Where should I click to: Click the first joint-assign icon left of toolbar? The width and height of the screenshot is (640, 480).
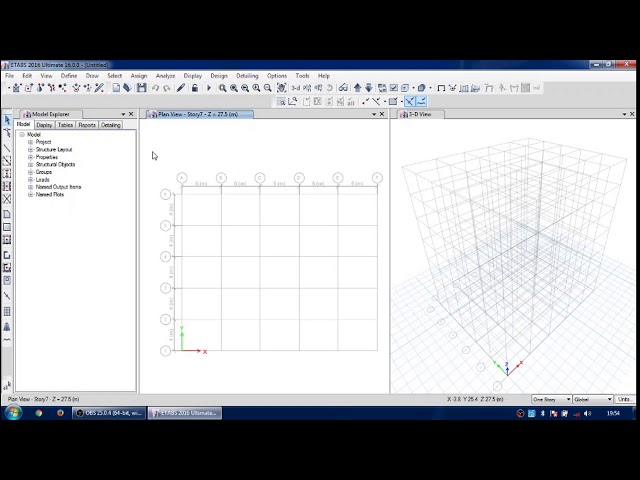click(x=16, y=88)
